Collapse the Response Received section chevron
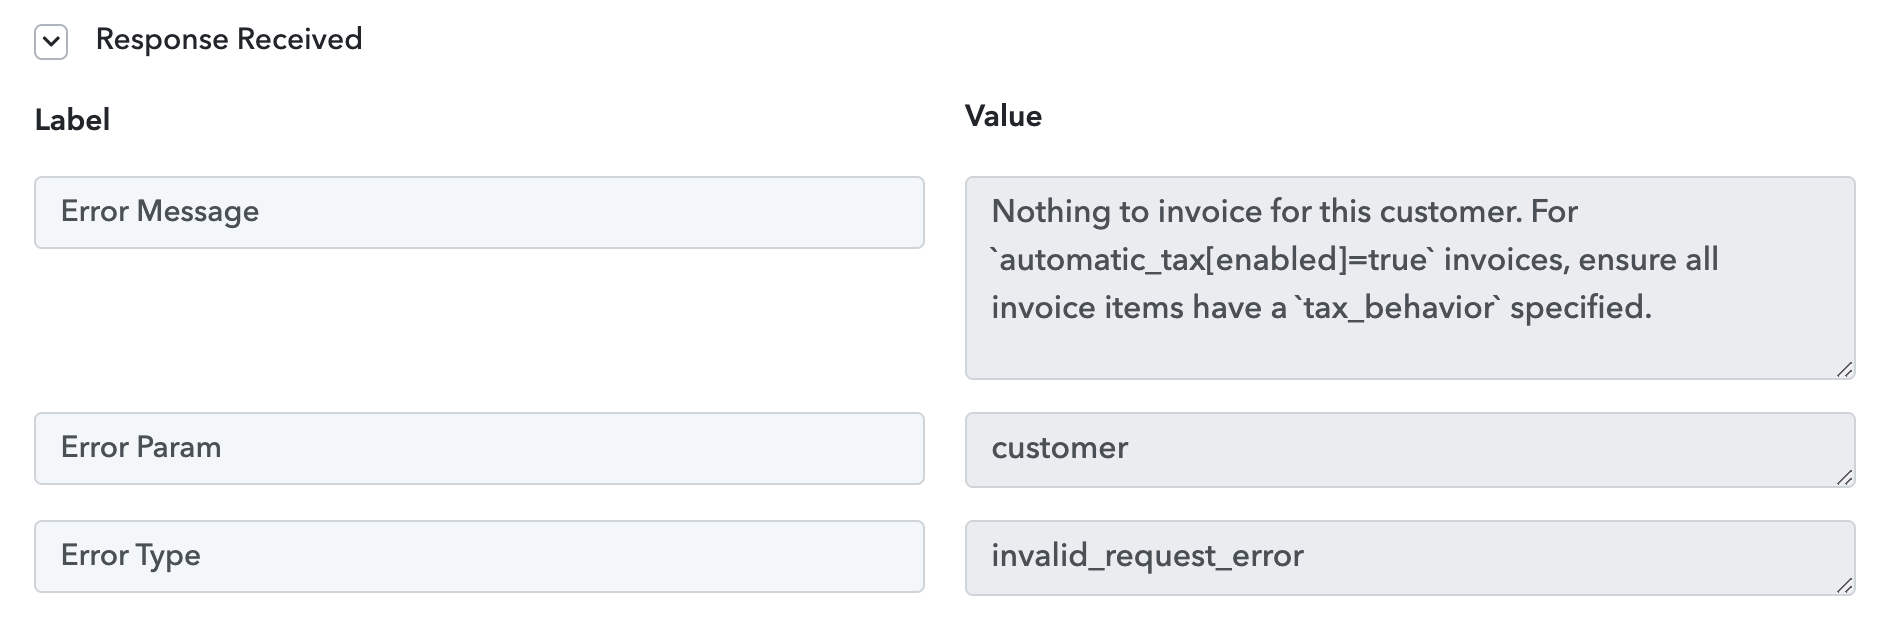 pyautogui.click(x=51, y=43)
